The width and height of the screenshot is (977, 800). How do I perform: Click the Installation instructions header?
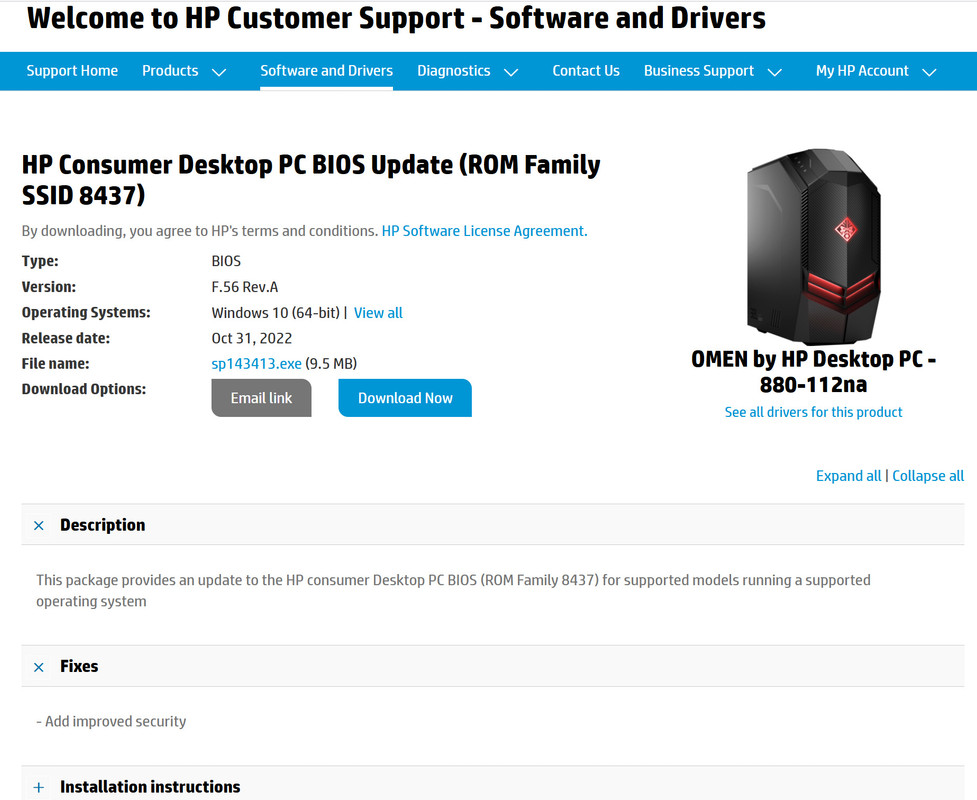point(492,784)
